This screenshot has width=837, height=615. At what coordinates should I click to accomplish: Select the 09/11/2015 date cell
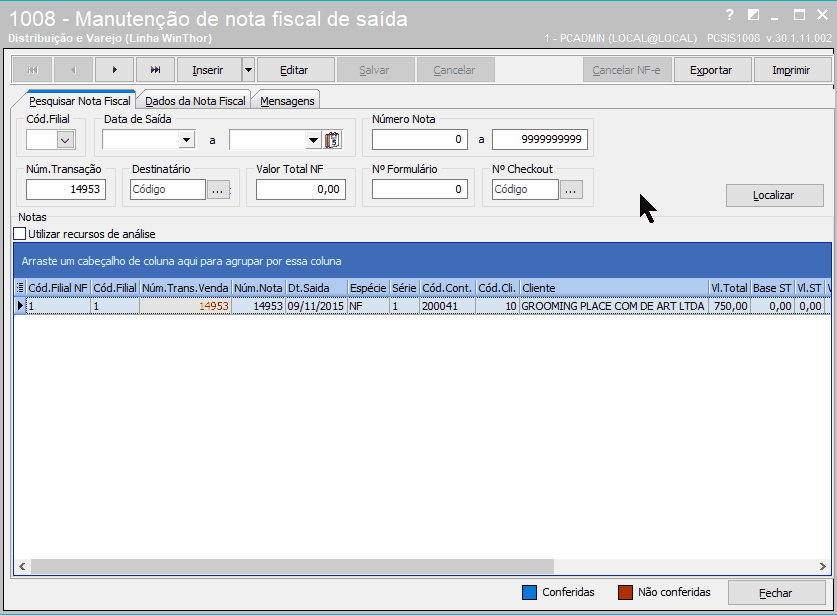coord(317,306)
